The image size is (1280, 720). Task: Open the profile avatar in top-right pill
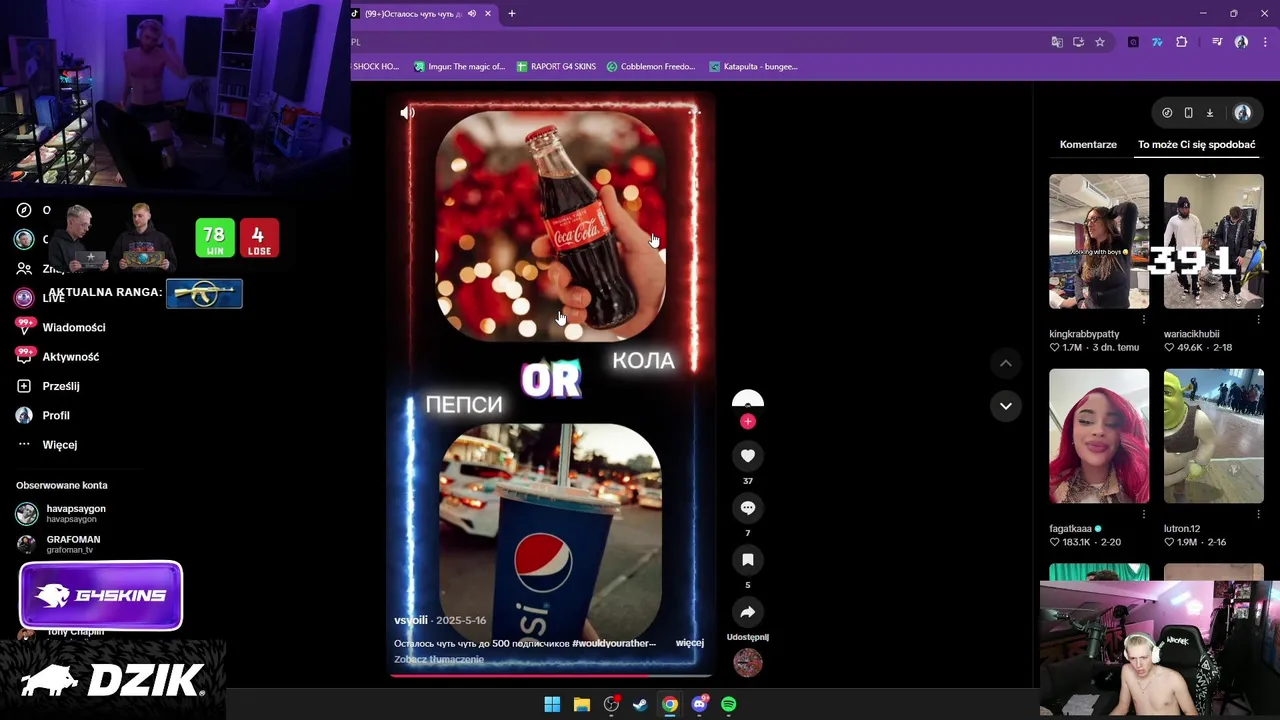[x=1243, y=113]
